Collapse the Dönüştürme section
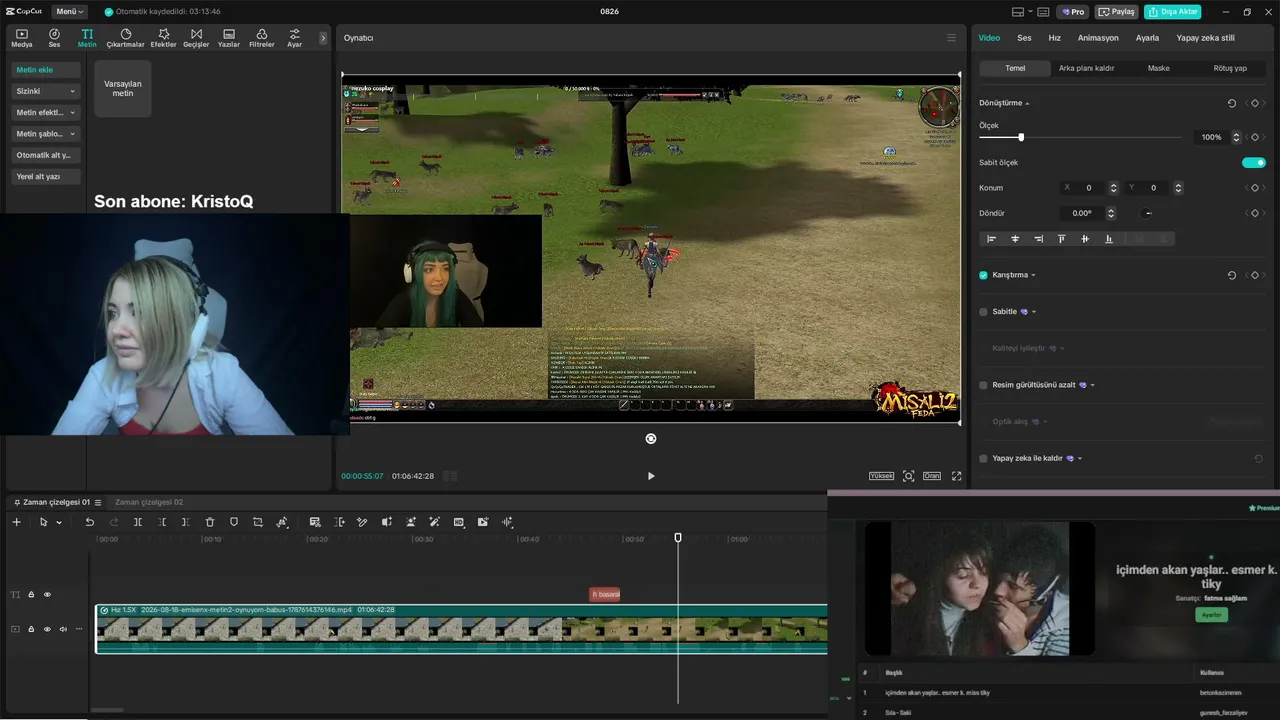 tap(1027, 103)
